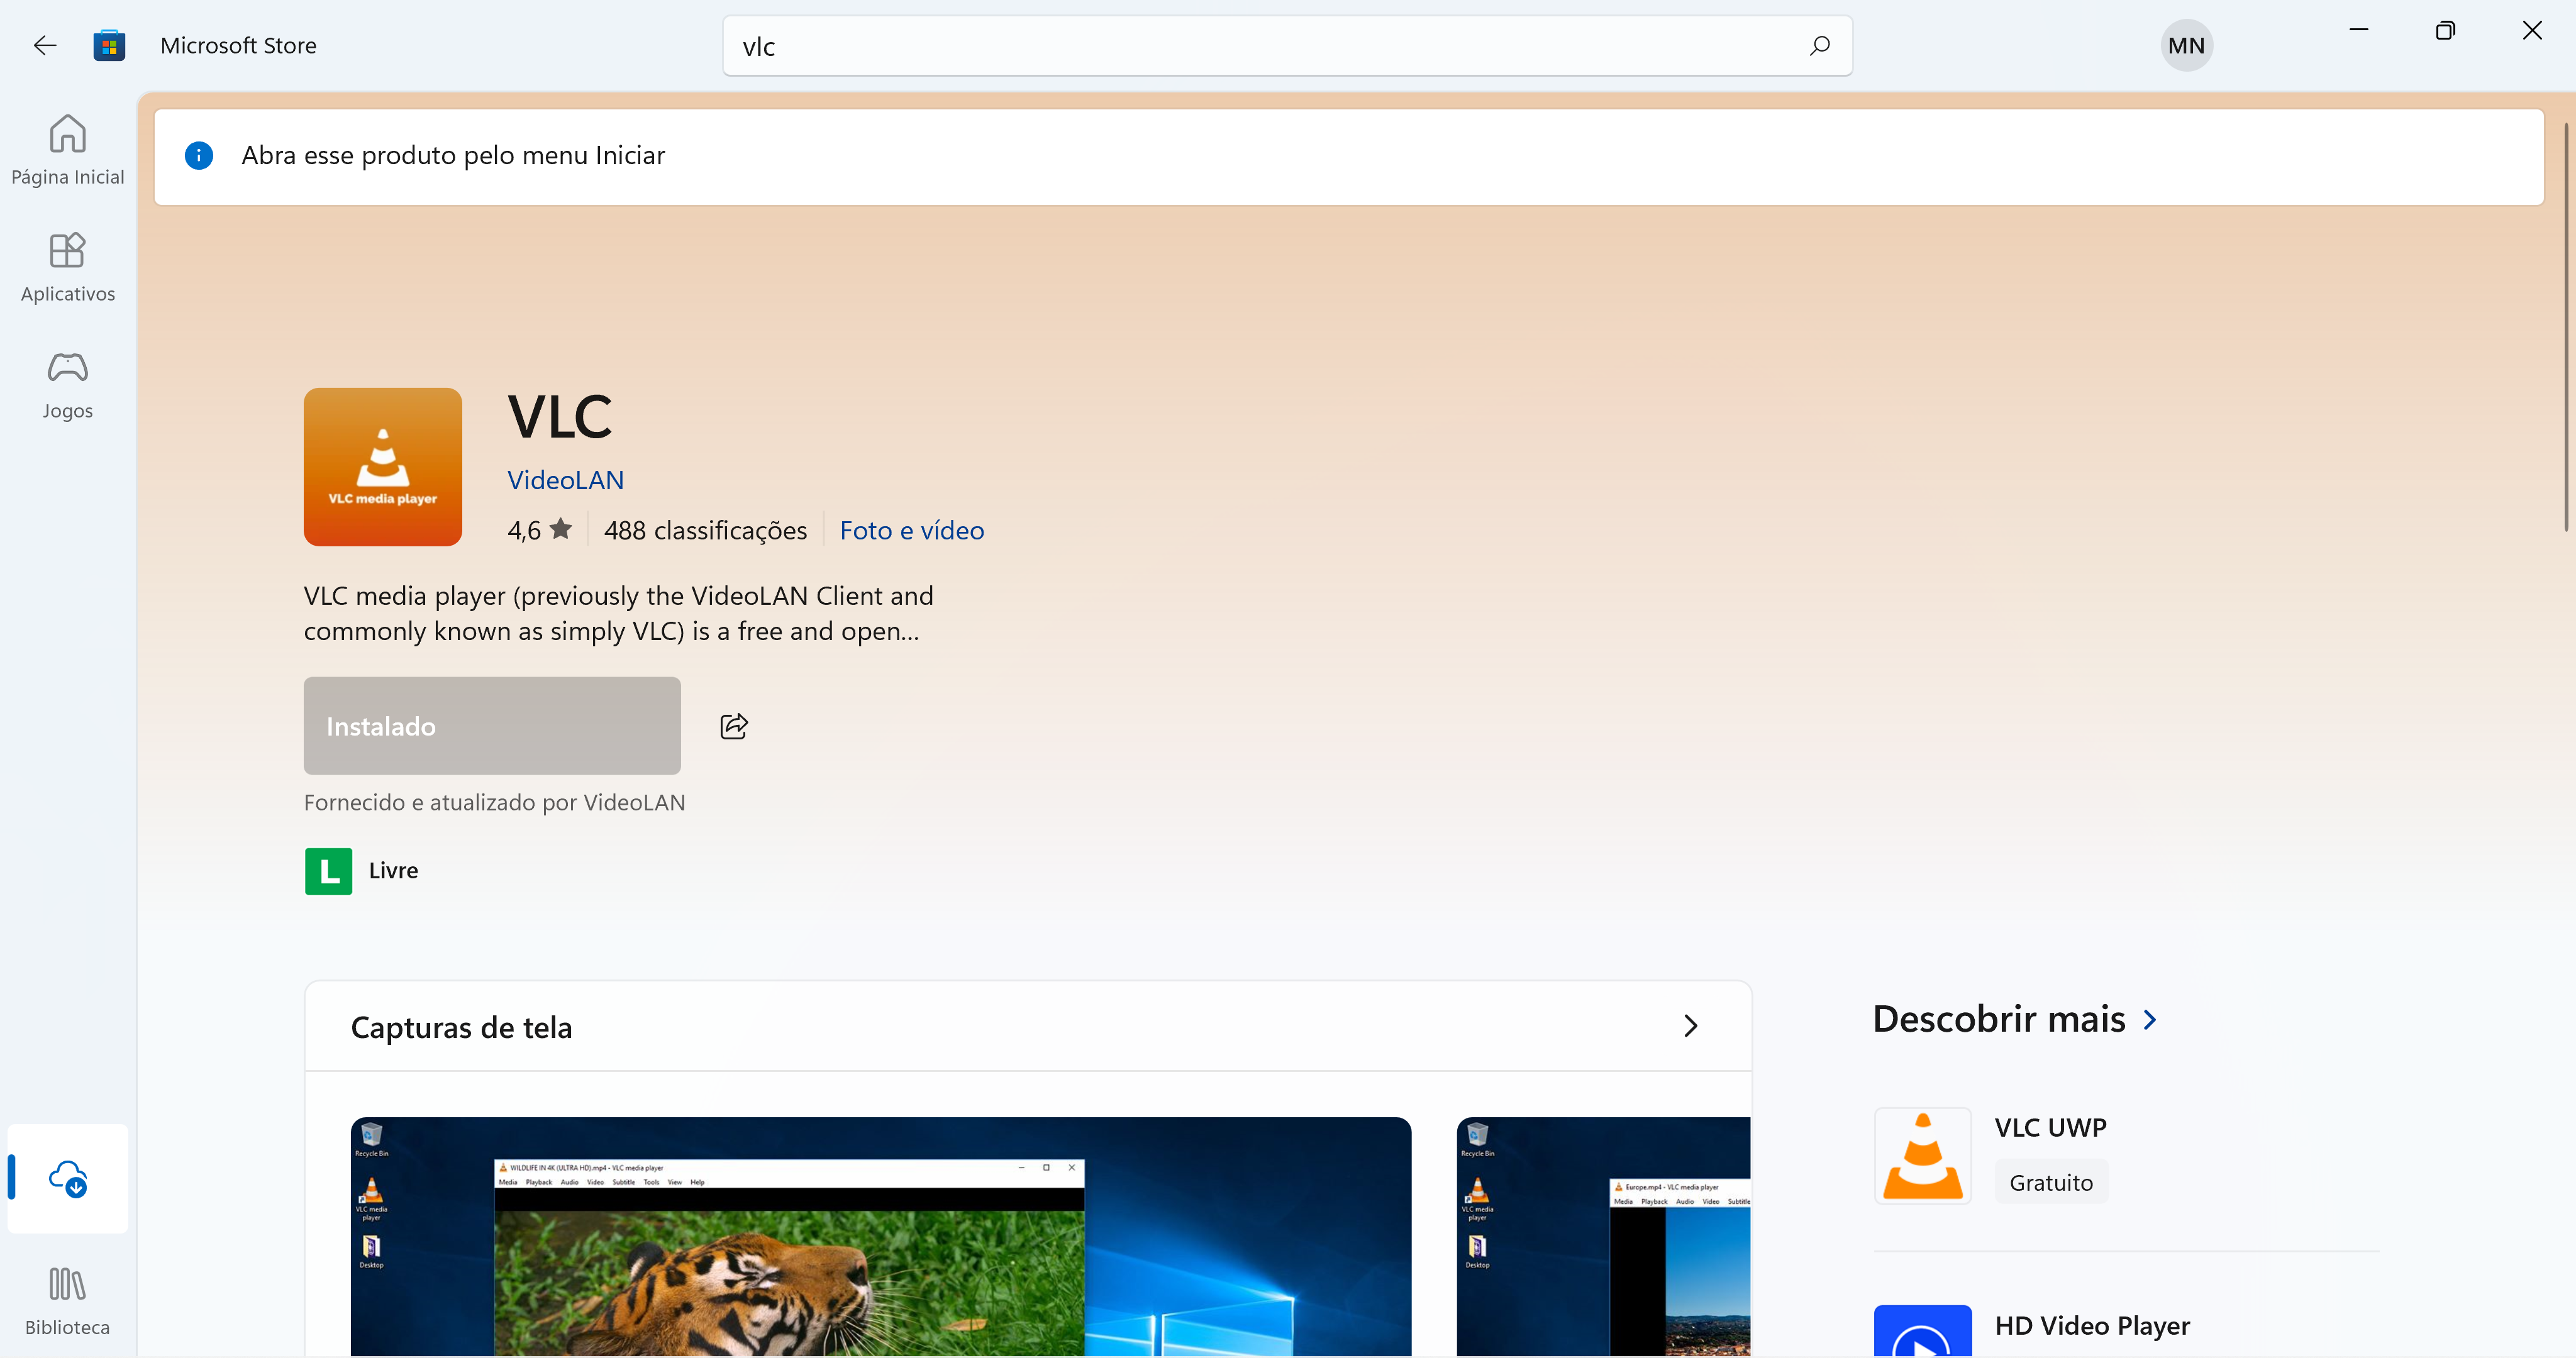The image size is (2576, 1358).
Task: Click the 4,6 rating value
Action: click(524, 530)
